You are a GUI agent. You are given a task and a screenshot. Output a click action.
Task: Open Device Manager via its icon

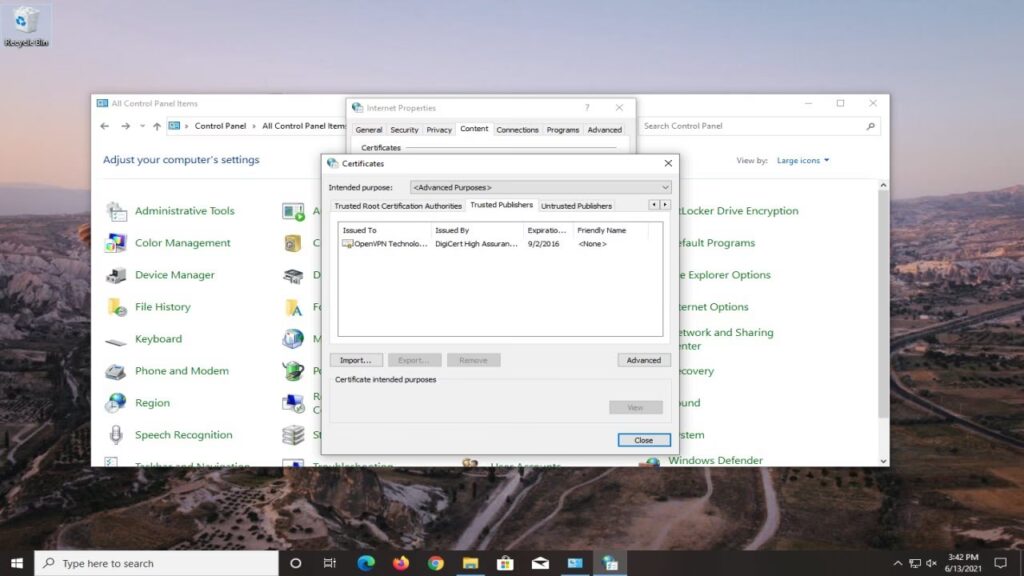(117, 275)
